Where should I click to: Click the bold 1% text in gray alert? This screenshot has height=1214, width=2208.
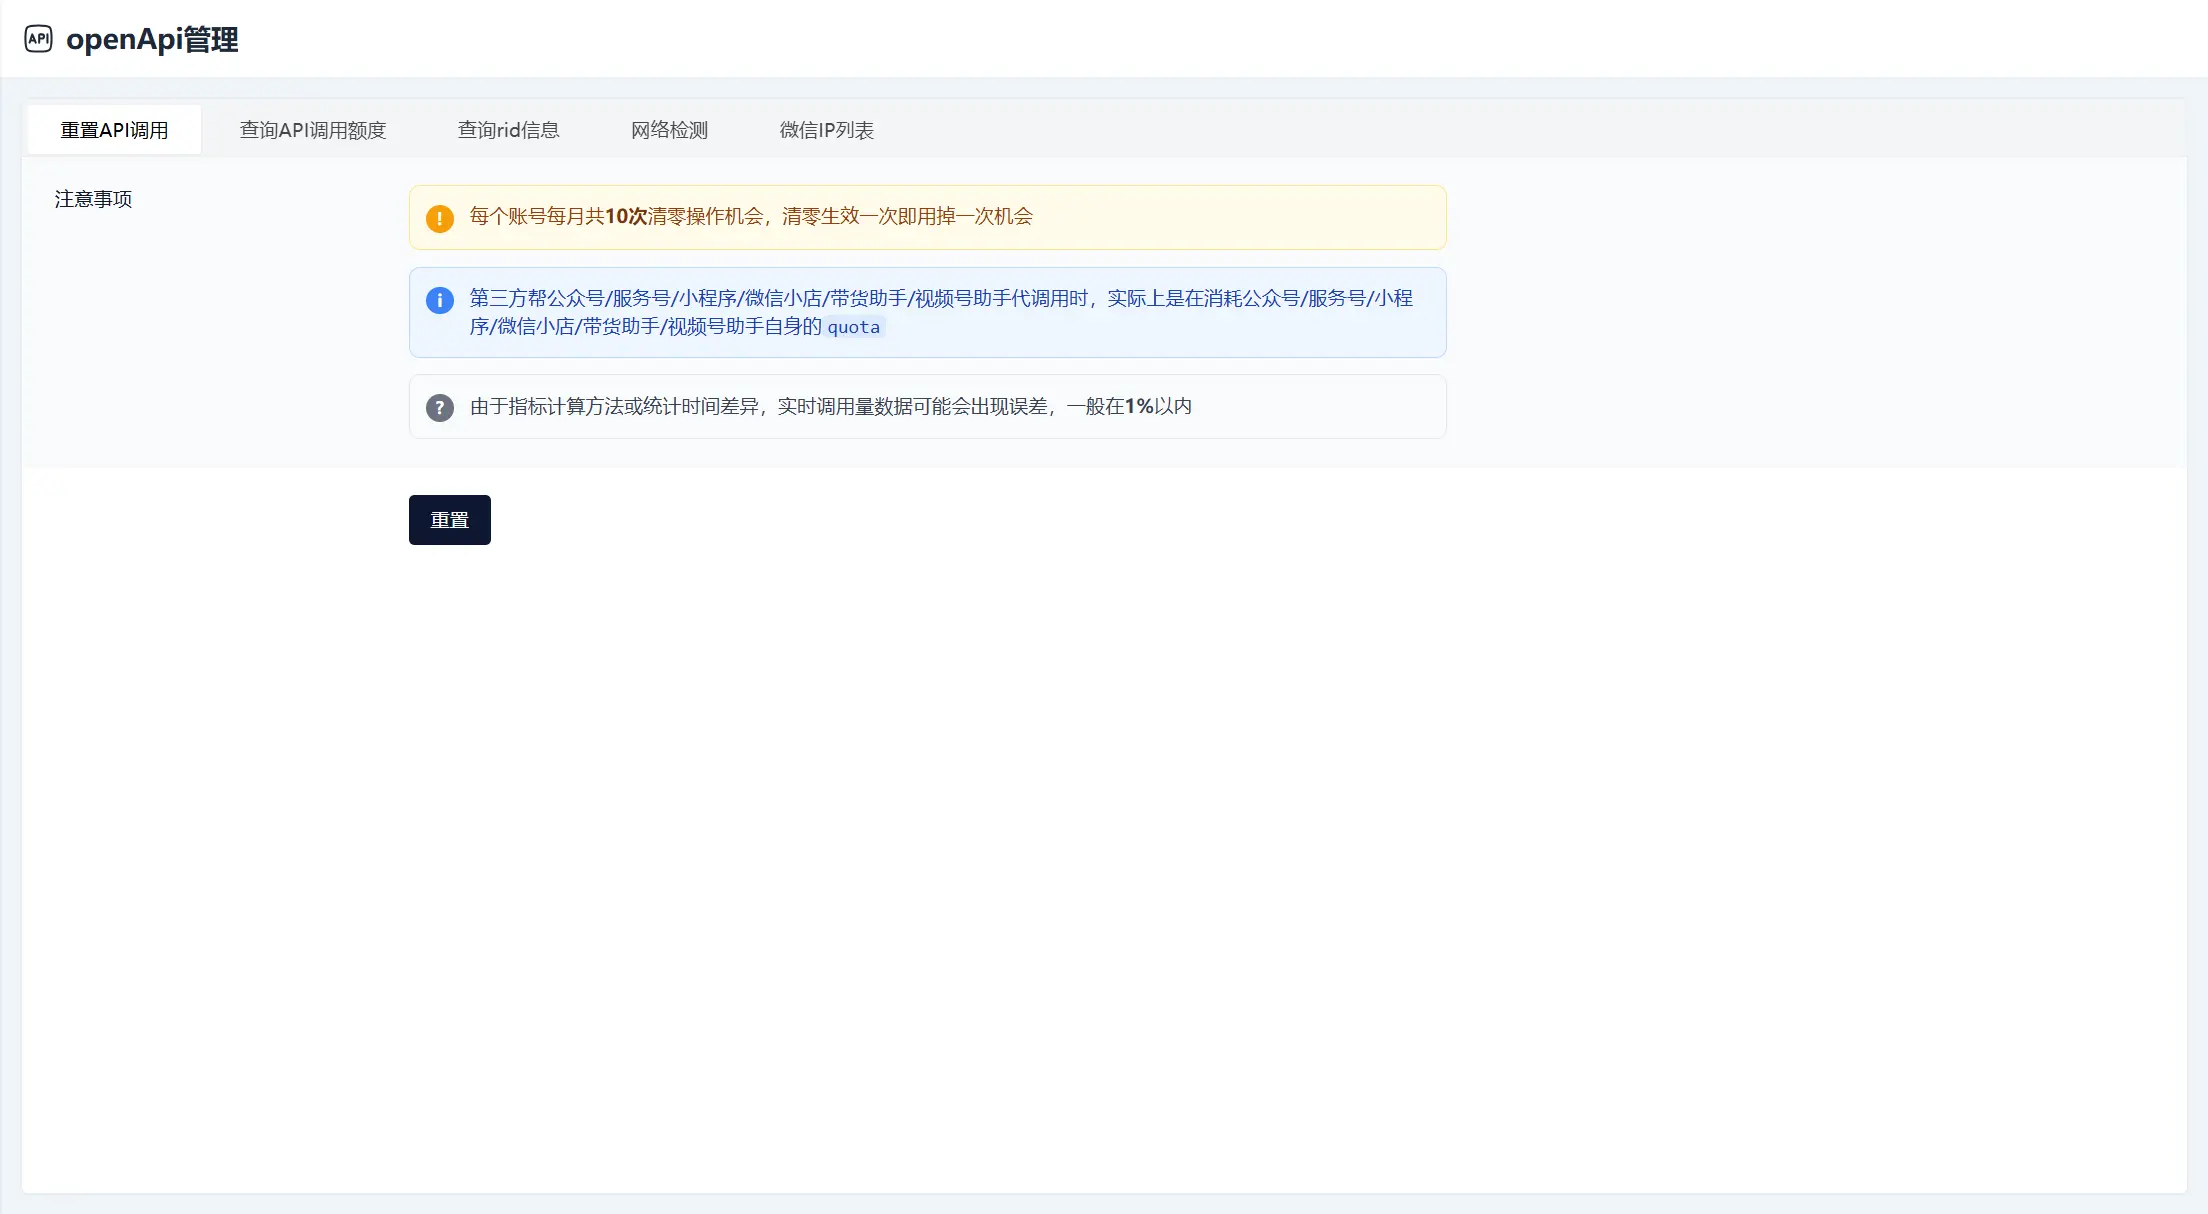tap(1139, 406)
